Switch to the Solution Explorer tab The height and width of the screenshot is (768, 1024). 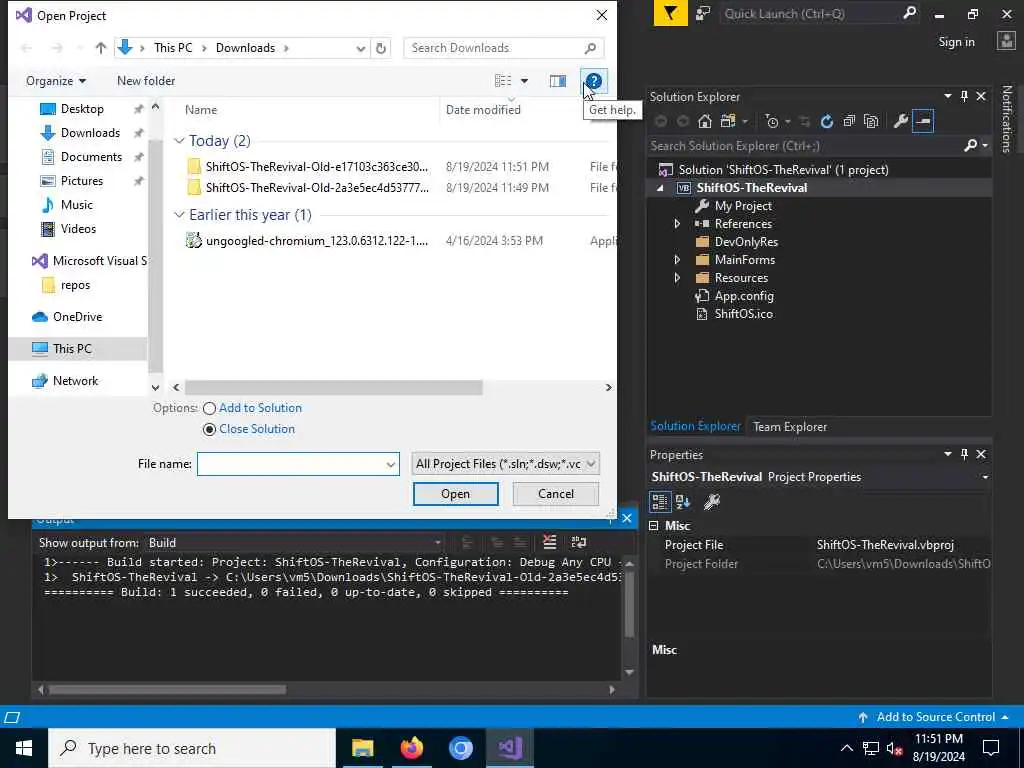coord(695,426)
